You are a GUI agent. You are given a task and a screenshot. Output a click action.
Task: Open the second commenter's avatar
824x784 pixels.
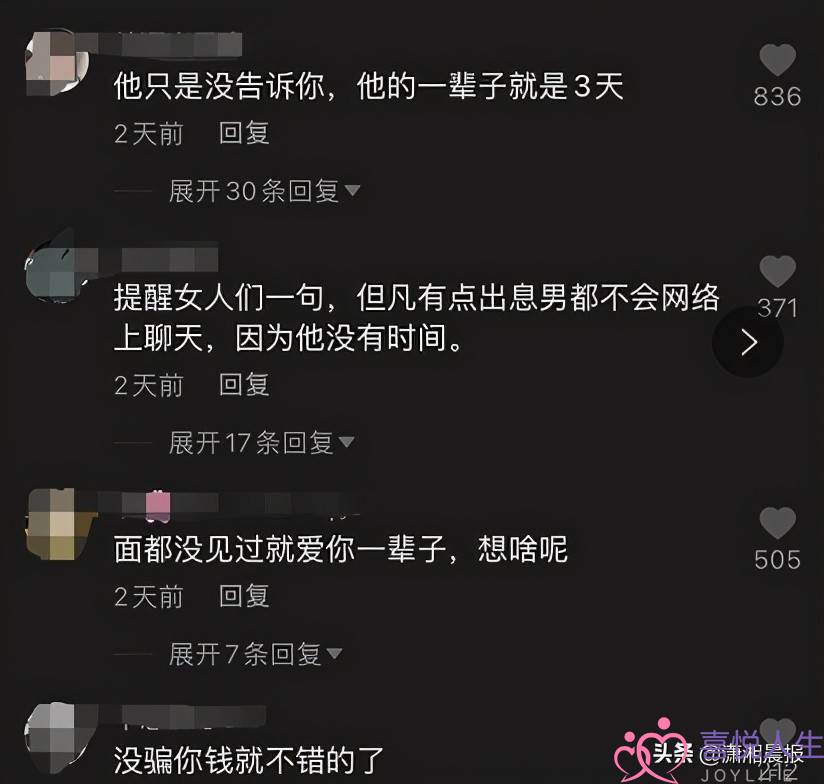point(57,269)
